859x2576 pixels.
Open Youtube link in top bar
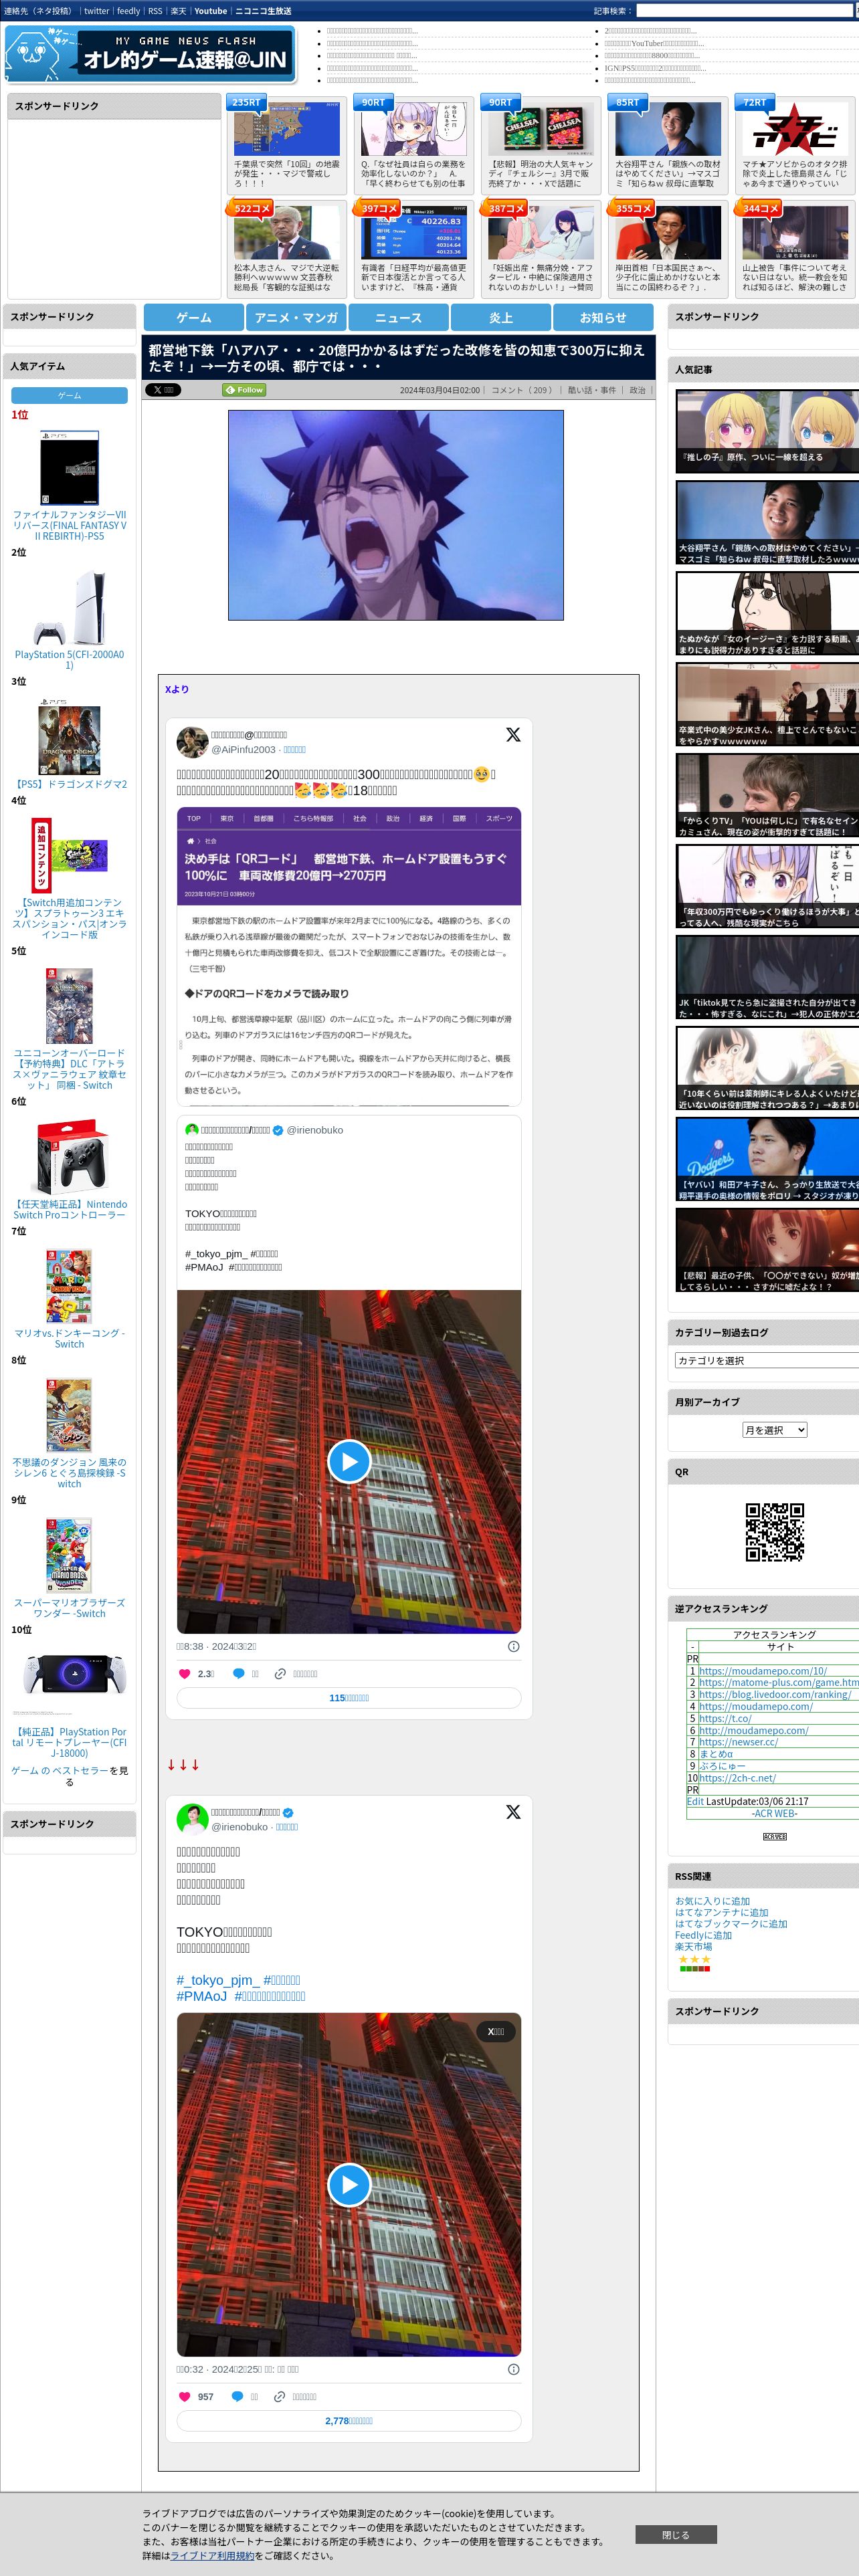pos(210,11)
